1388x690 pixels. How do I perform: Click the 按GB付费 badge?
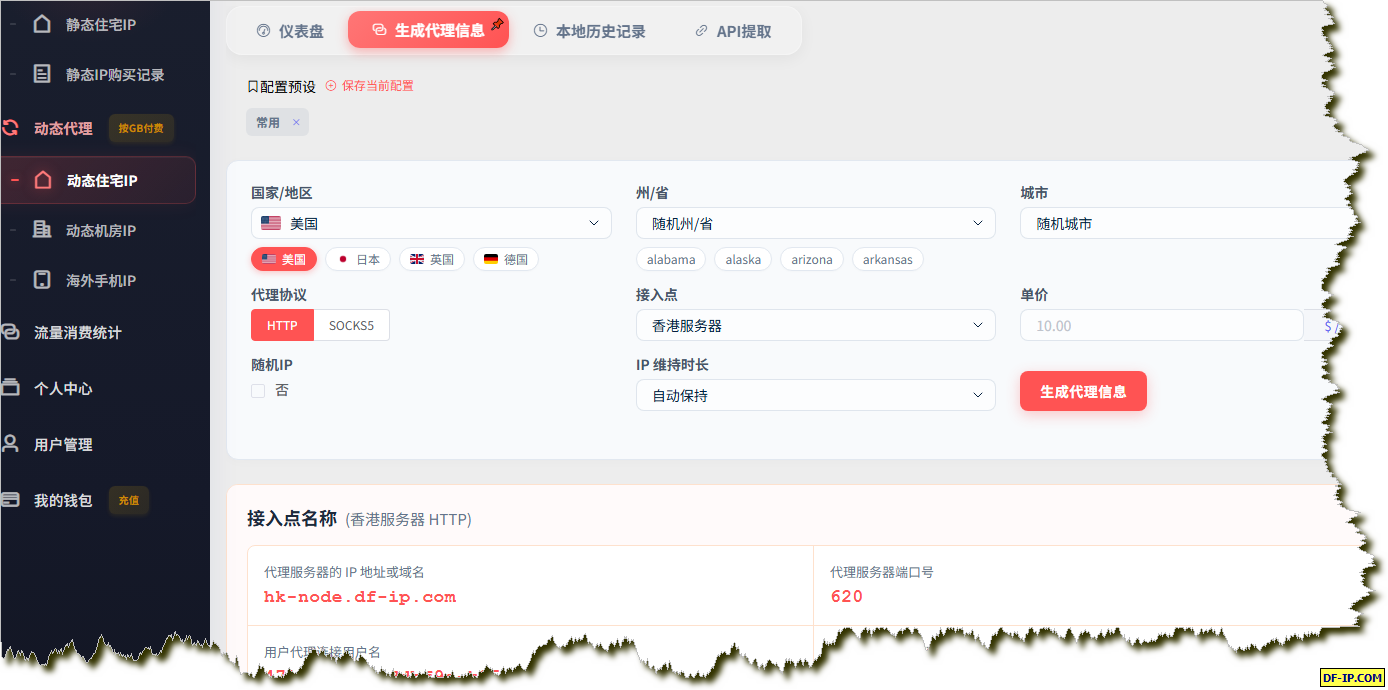click(x=141, y=128)
